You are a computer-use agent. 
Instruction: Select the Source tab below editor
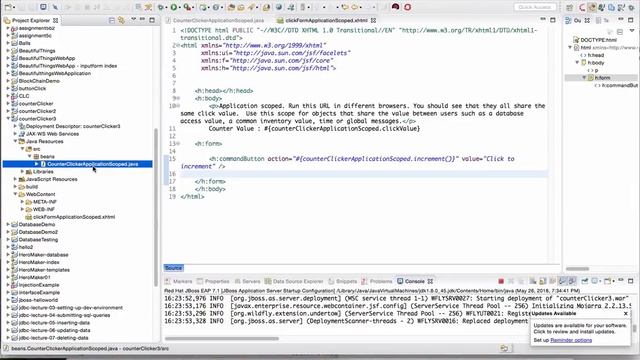(x=173, y=268)
